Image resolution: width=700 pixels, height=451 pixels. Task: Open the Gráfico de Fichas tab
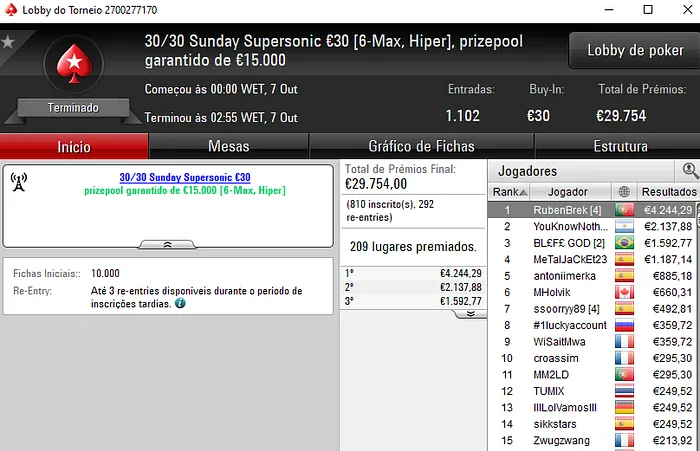tap(421, 146)
